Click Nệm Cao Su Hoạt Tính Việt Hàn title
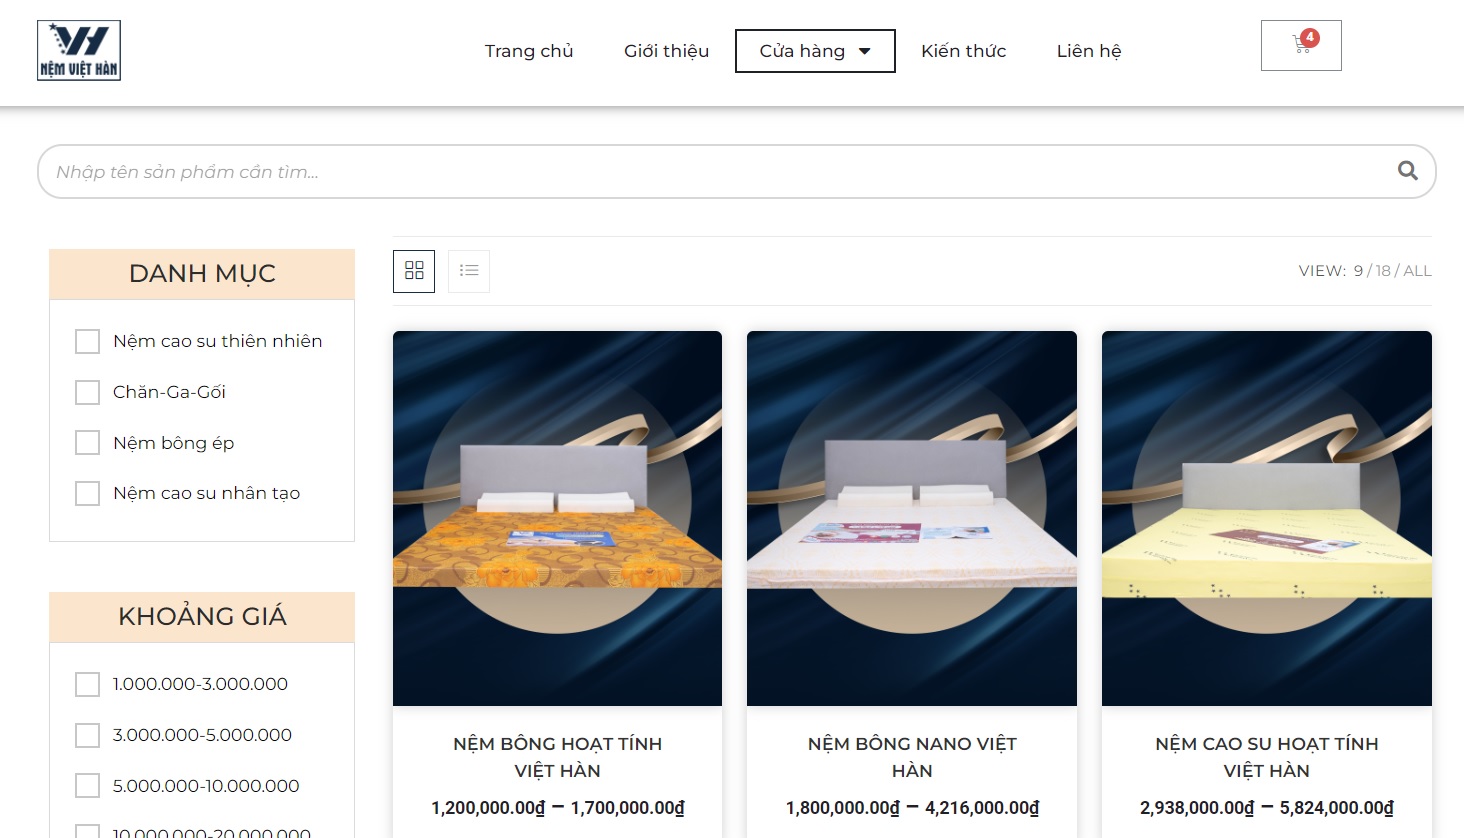The height and width of the screenshot is (838, 1464). (1267, 757)
